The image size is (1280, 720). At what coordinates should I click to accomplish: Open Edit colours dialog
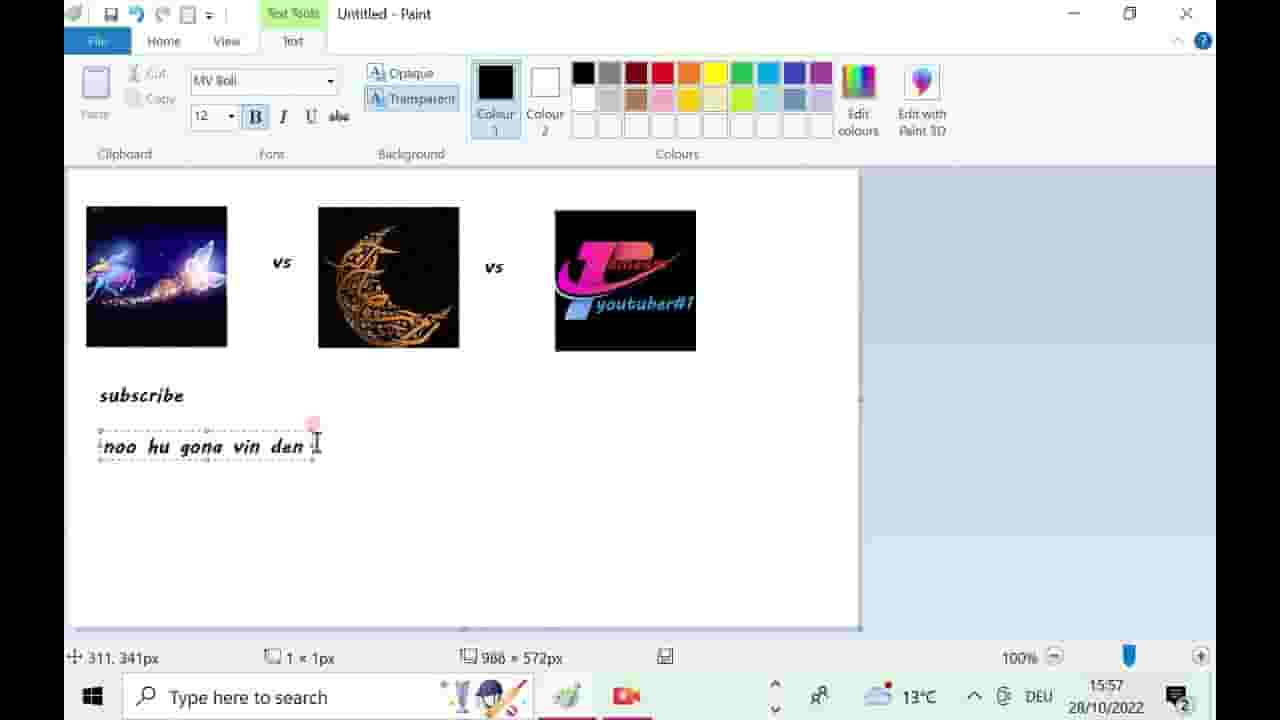tap(858, 100)
